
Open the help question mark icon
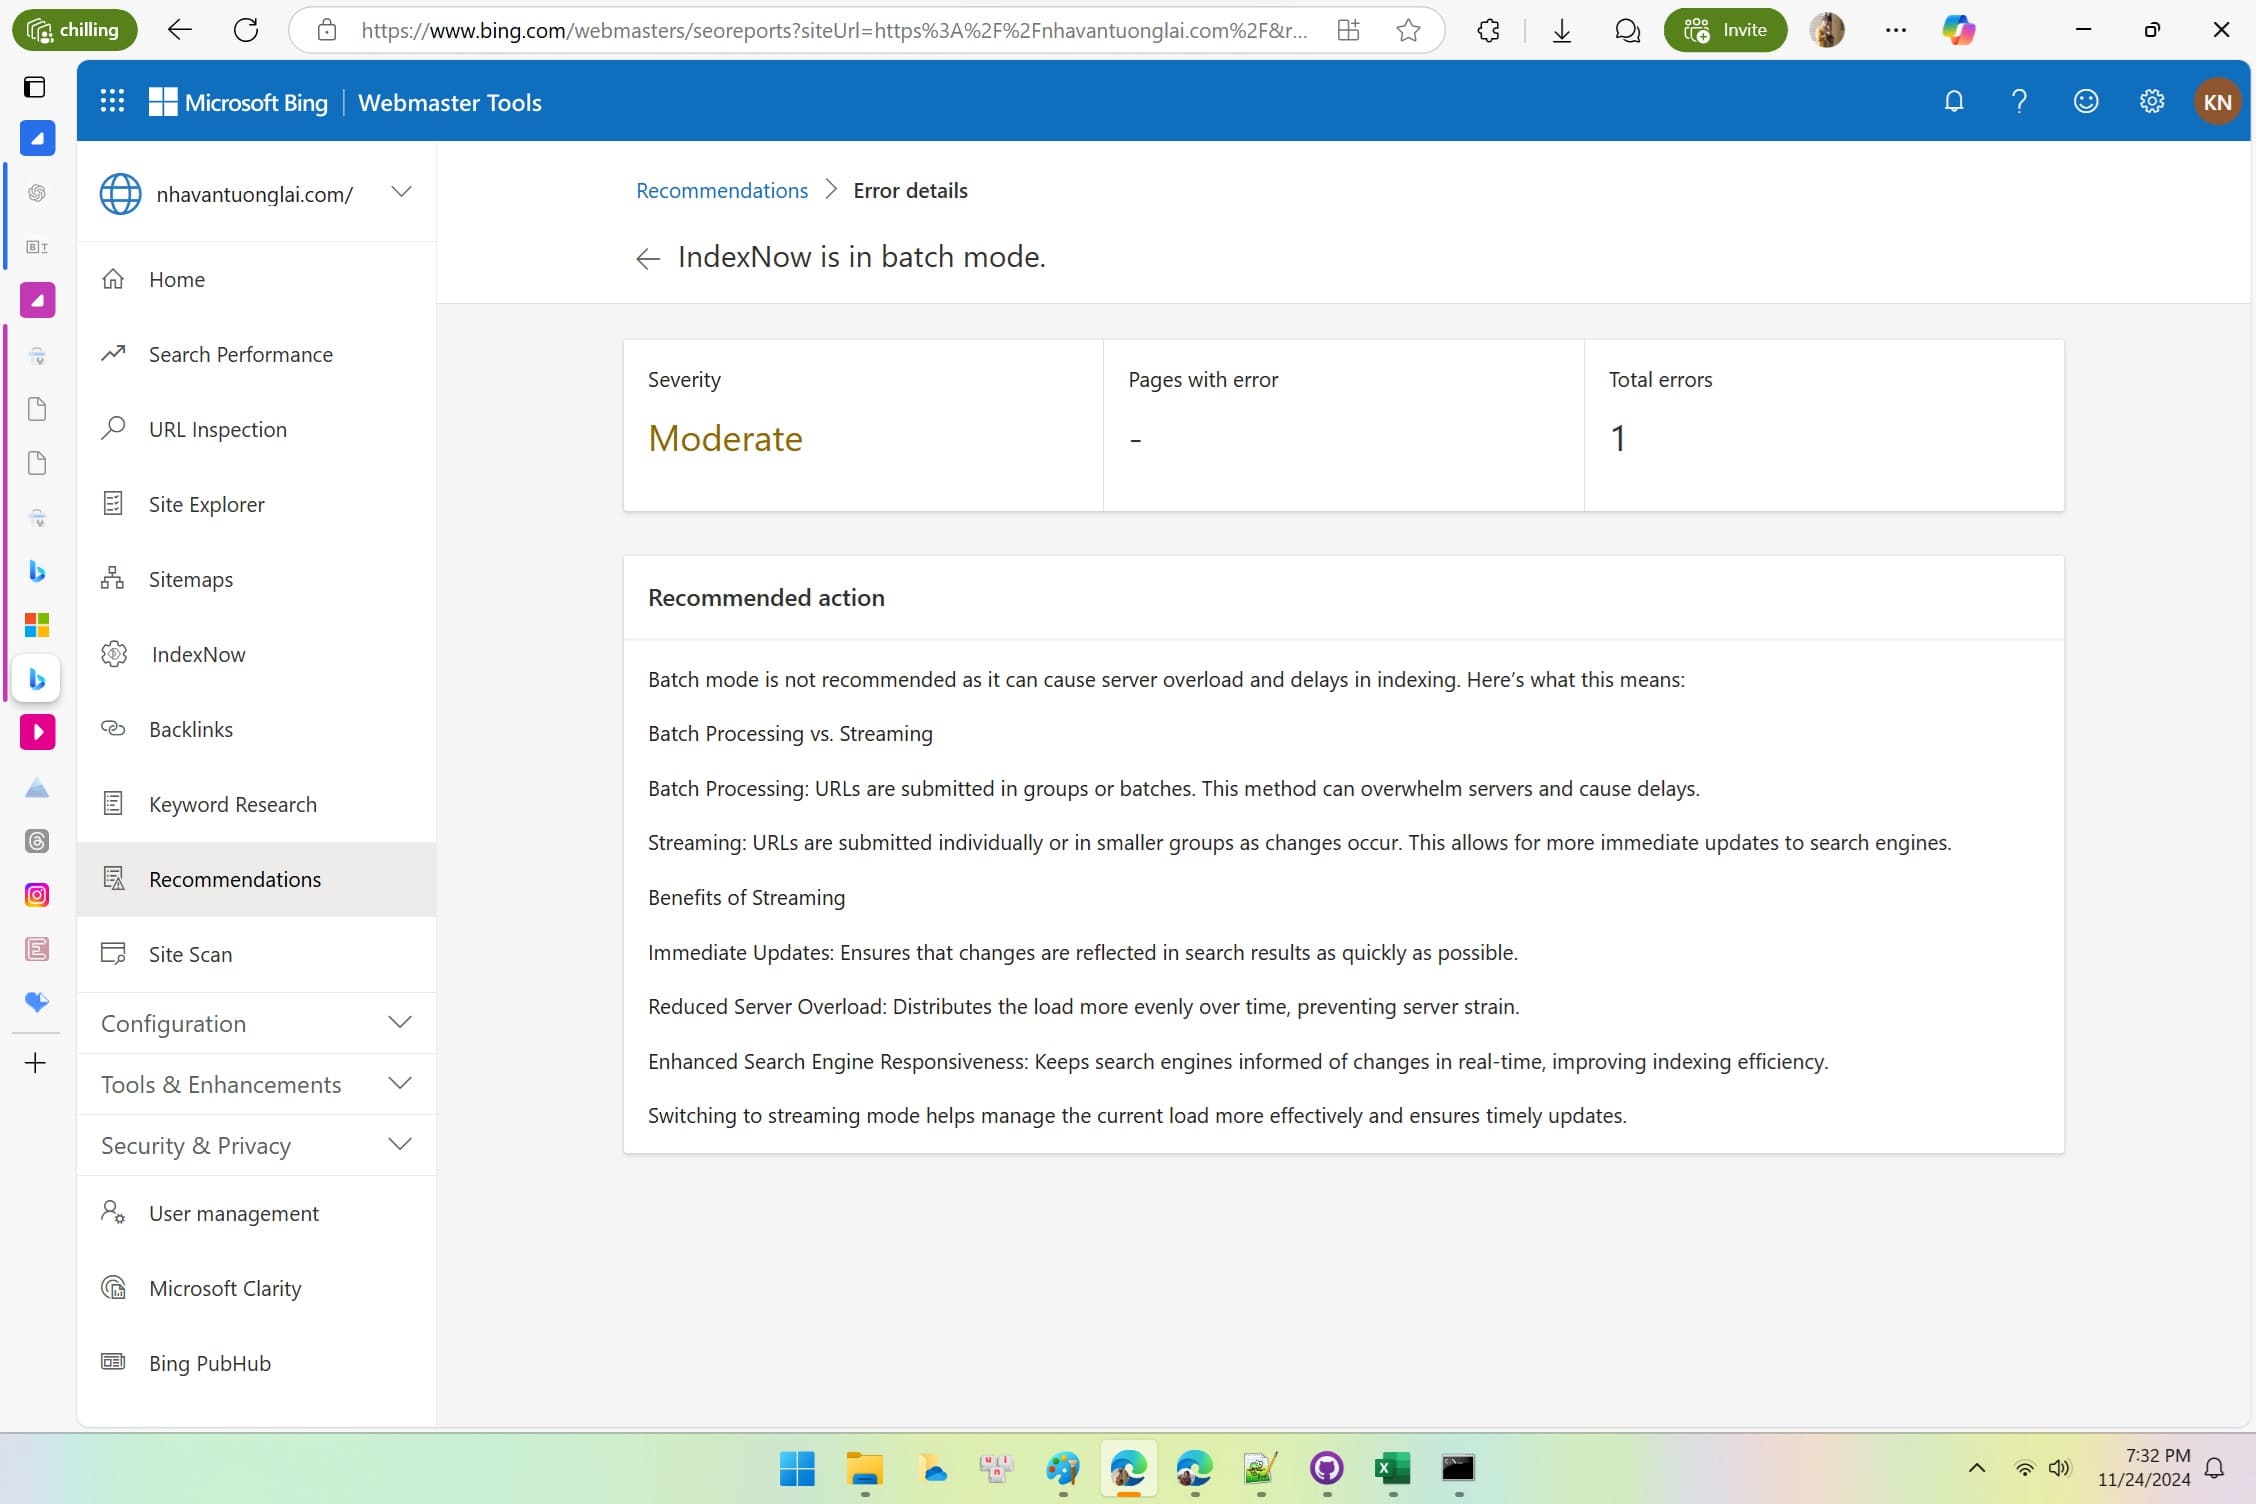tap(2019, 101)
